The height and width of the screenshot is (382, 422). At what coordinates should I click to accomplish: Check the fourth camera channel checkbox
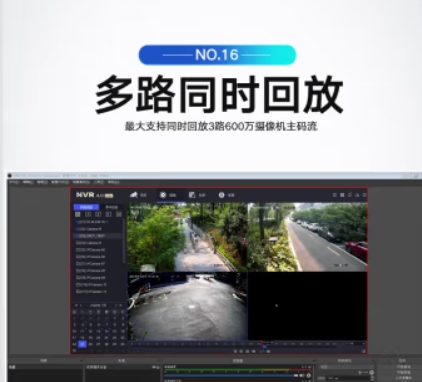click(78, 243)
